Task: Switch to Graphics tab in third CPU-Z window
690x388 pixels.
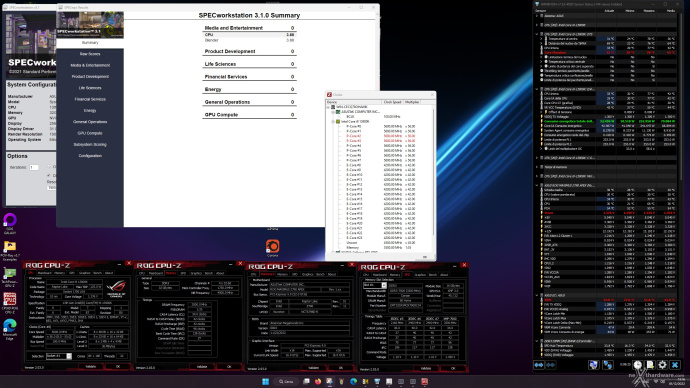Action: (x=307, y=274)
